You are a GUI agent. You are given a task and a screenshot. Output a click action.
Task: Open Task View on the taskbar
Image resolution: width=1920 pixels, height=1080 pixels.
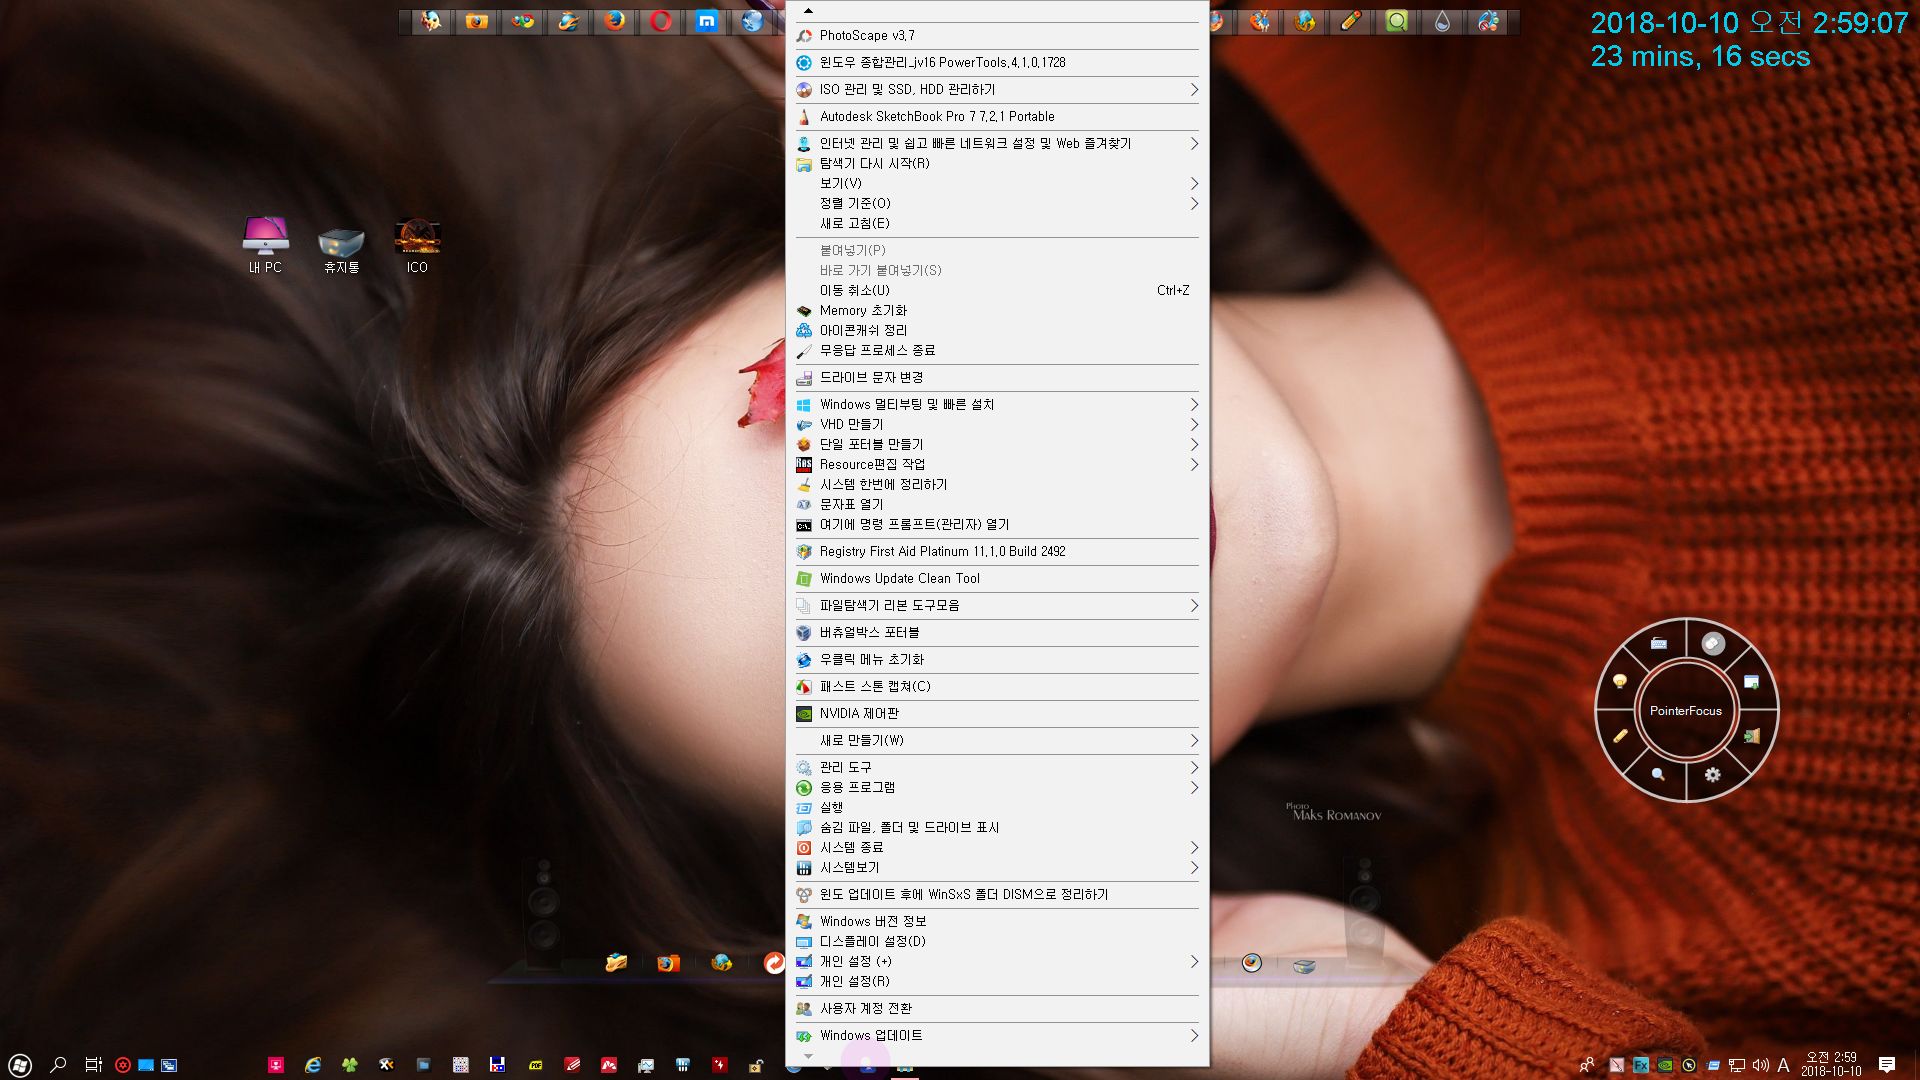point(93,1065)
